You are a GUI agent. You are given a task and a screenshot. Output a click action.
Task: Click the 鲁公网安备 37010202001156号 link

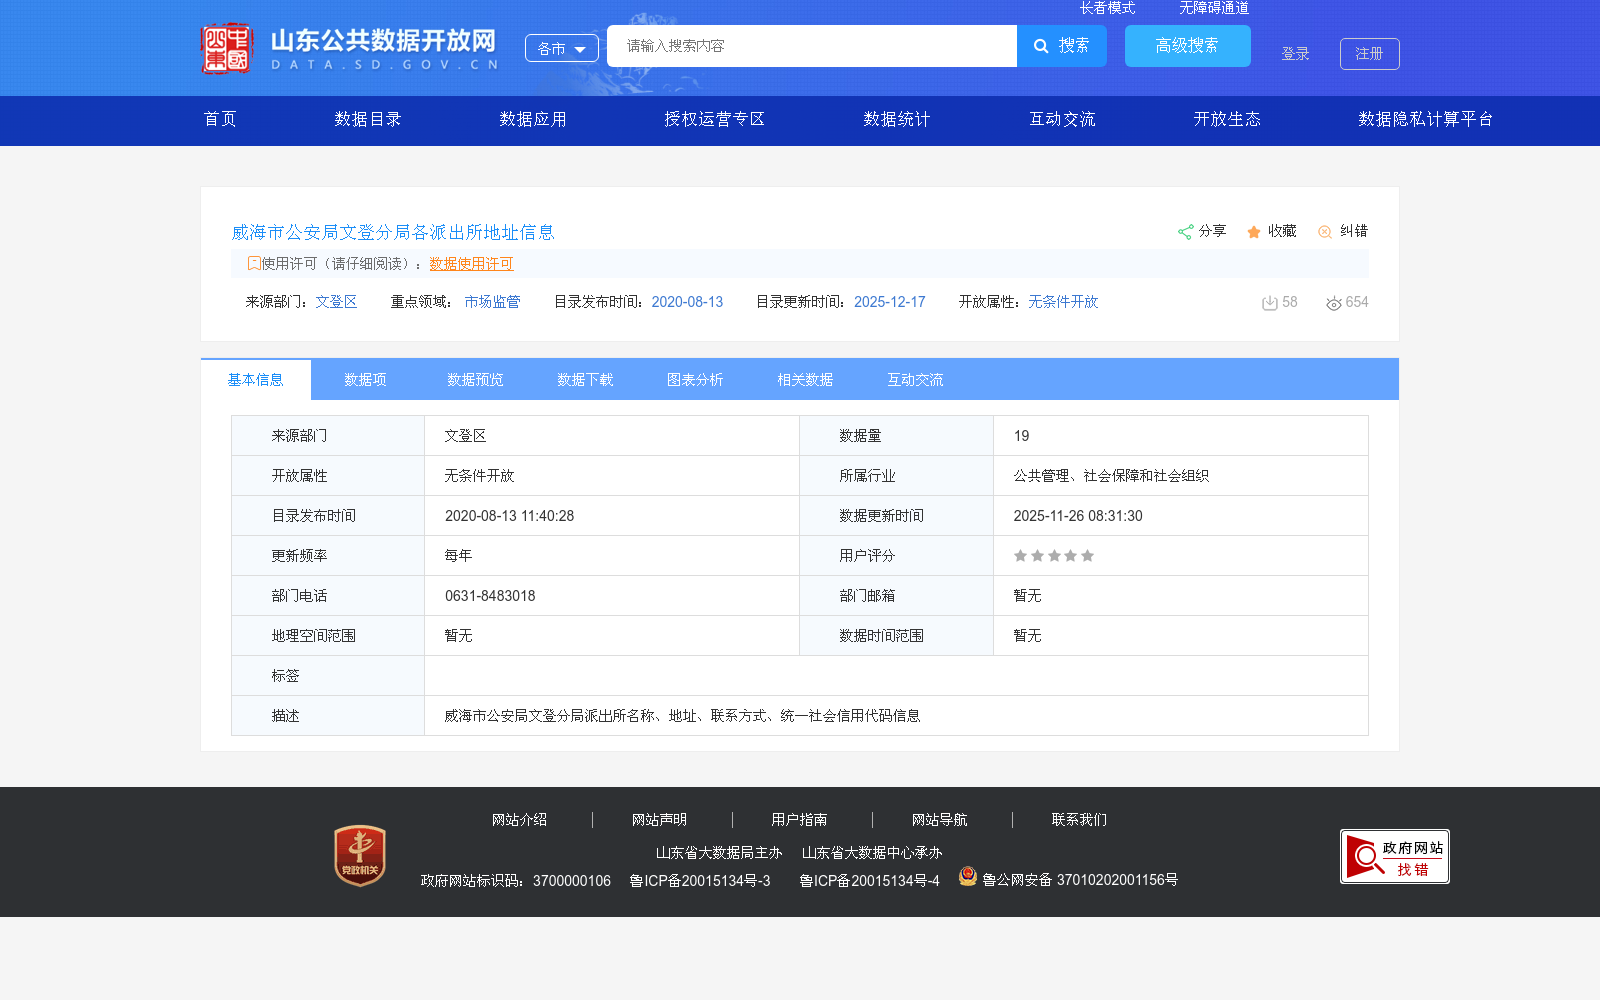[x=1080, y=880]
